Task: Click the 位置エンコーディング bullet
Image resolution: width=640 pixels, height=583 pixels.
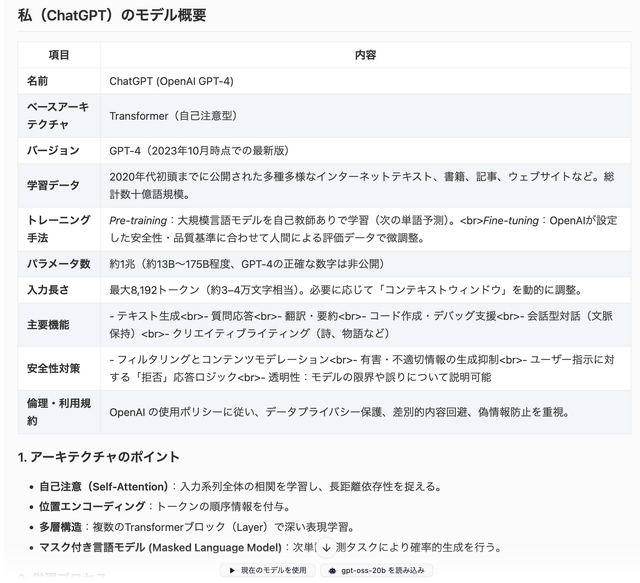Action: tap(164, 507)
